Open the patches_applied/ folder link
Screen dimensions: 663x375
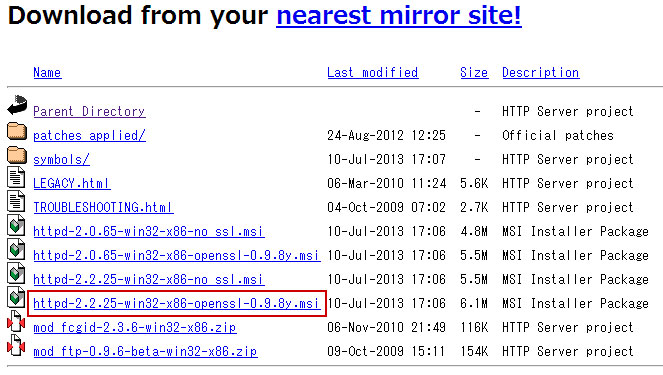[x=89, y=136]
